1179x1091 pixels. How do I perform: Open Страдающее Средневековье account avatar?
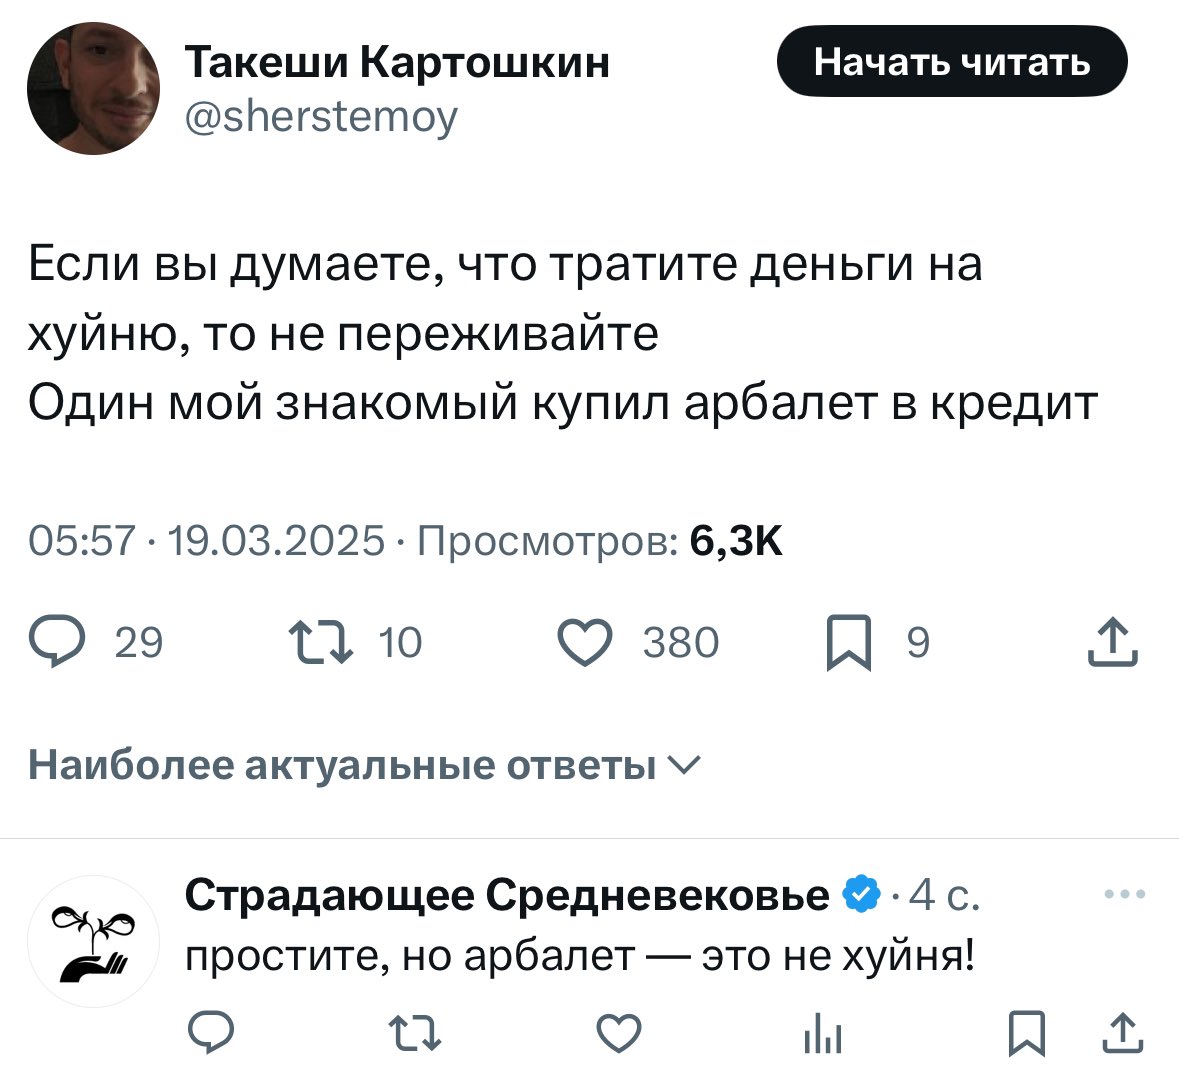pos(93,941)
